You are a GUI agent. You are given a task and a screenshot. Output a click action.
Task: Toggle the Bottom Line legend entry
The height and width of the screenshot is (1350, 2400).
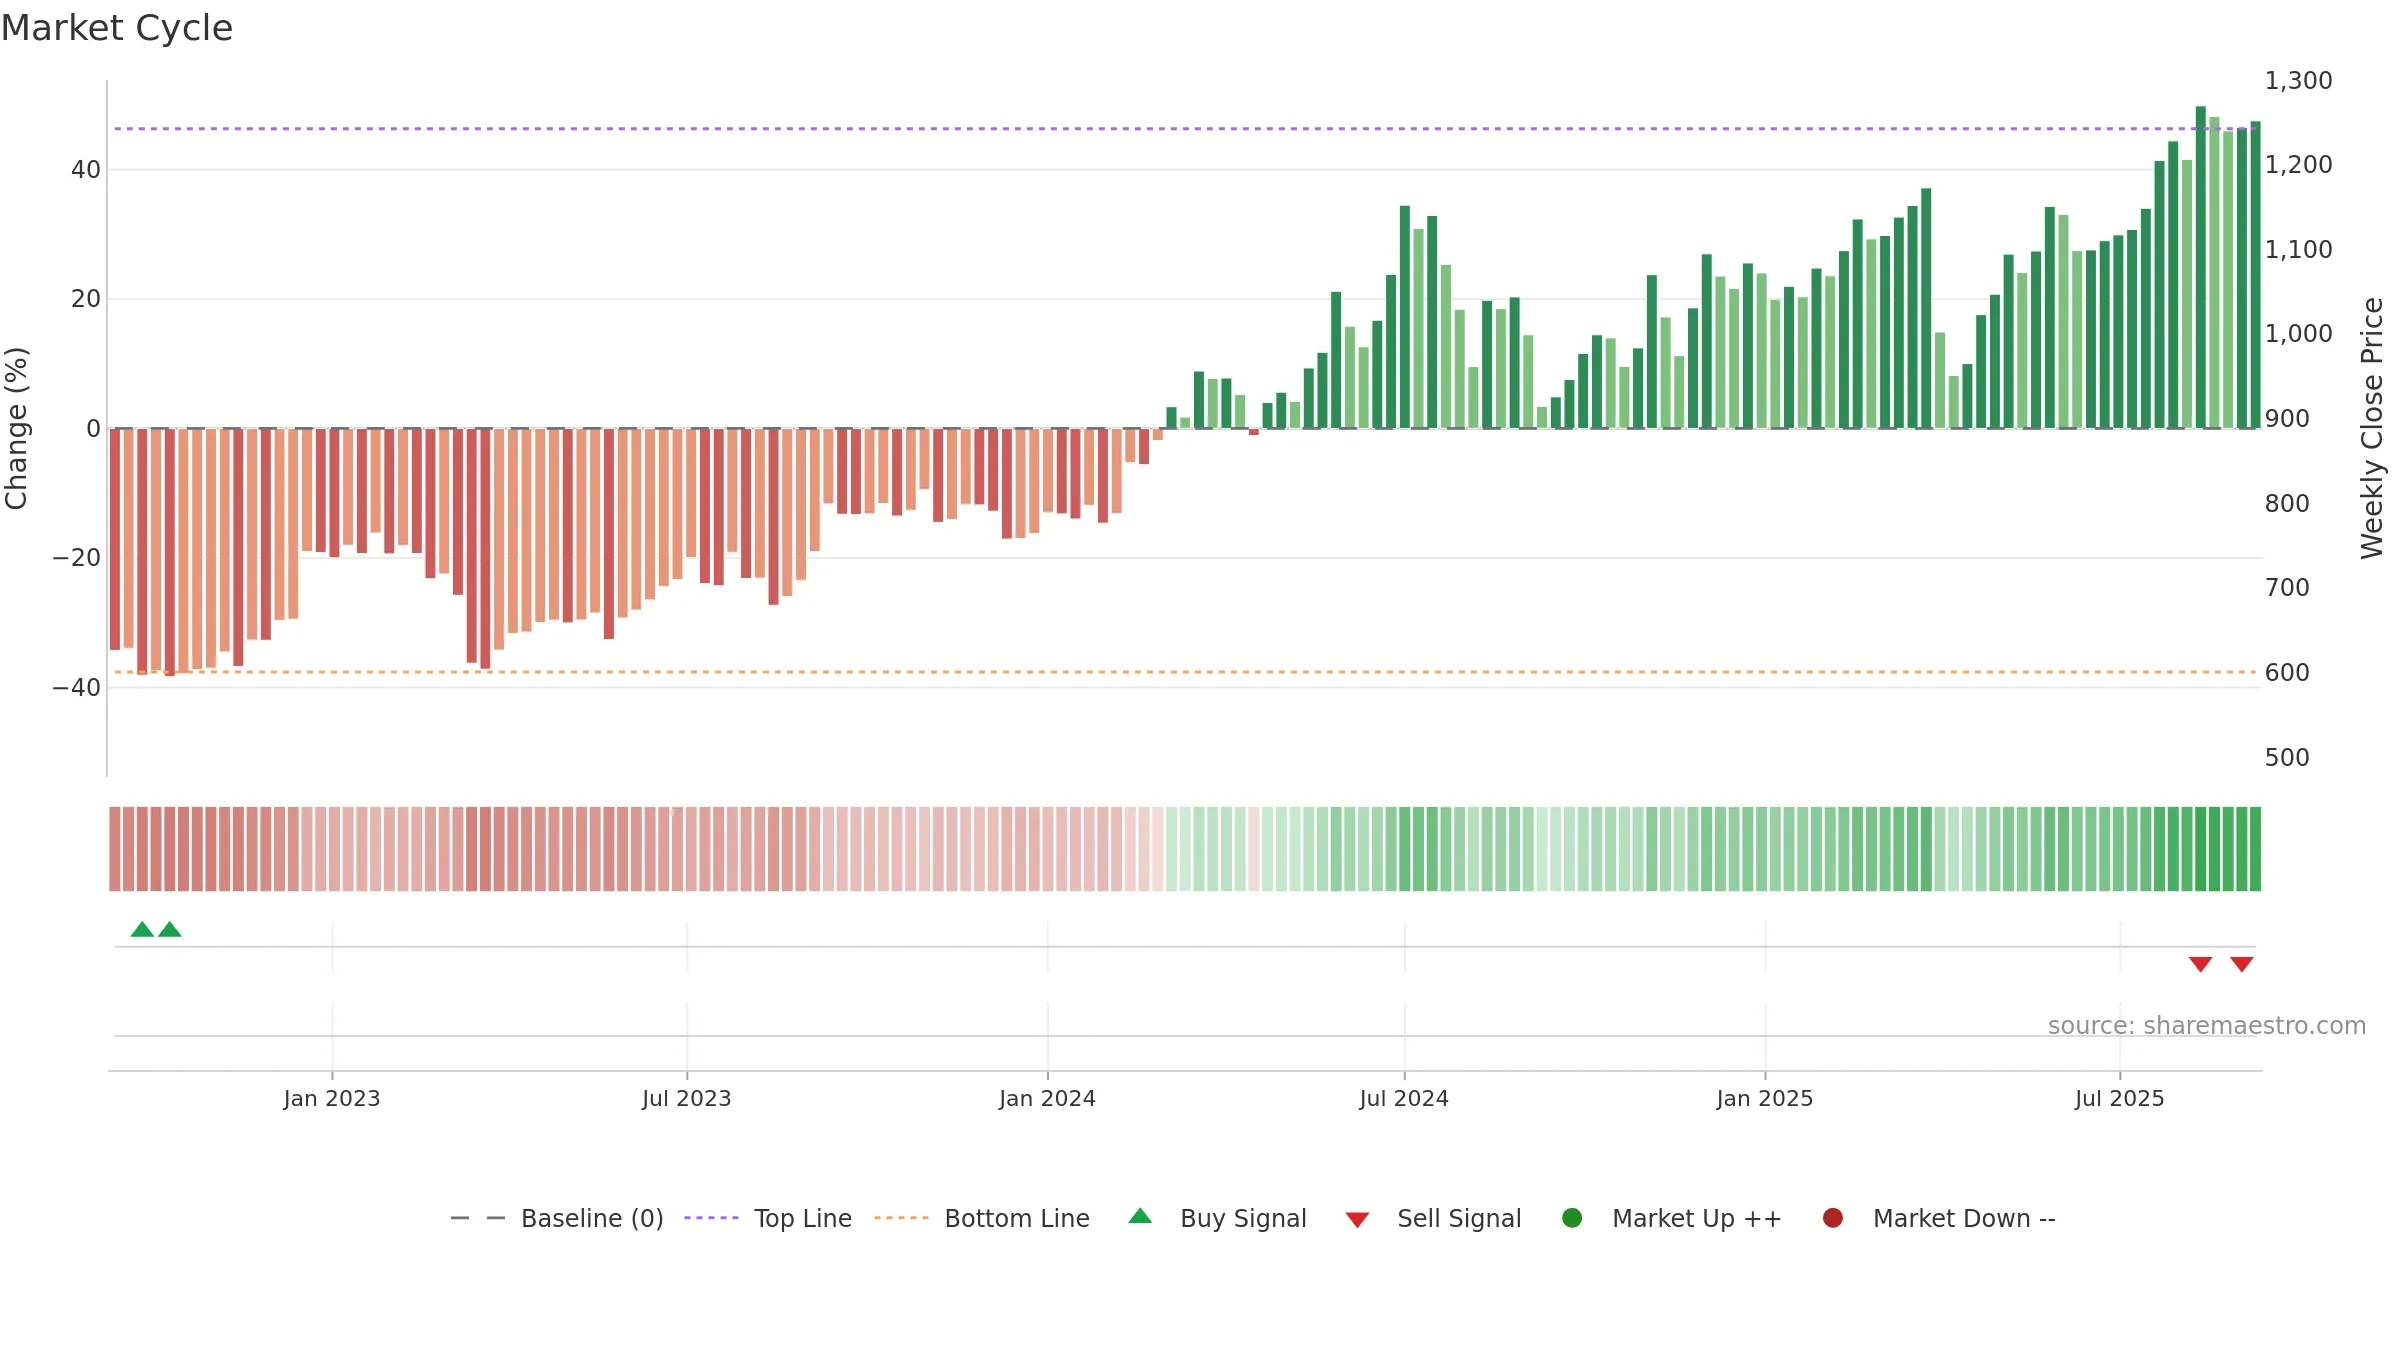coord(982,1218)
